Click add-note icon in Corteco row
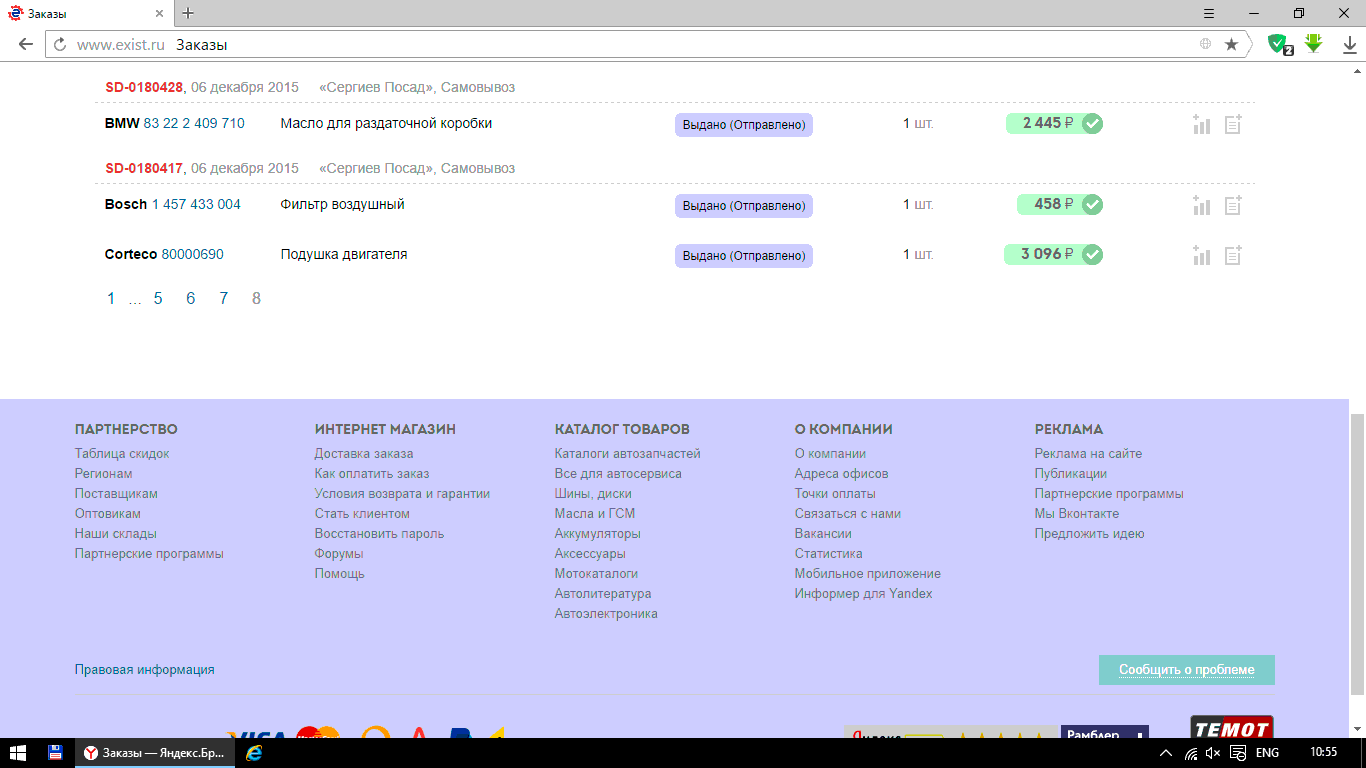1366x768 pixels. (x=1233, y=256)
